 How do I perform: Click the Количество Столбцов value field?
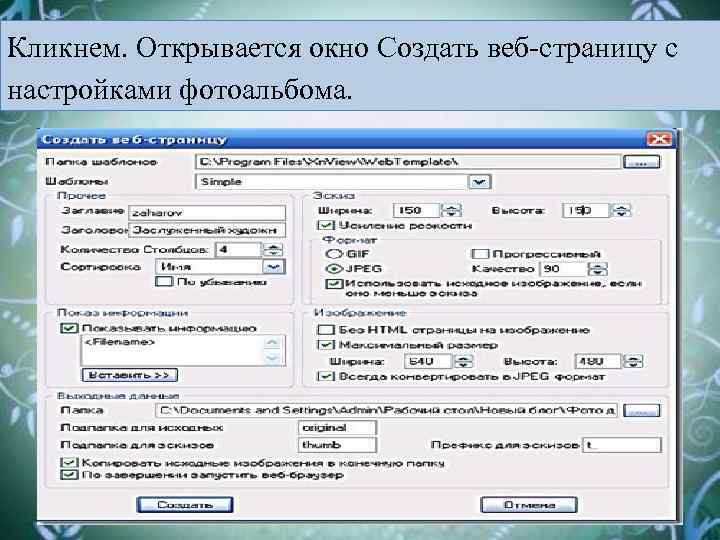click(x=238, y=250)
